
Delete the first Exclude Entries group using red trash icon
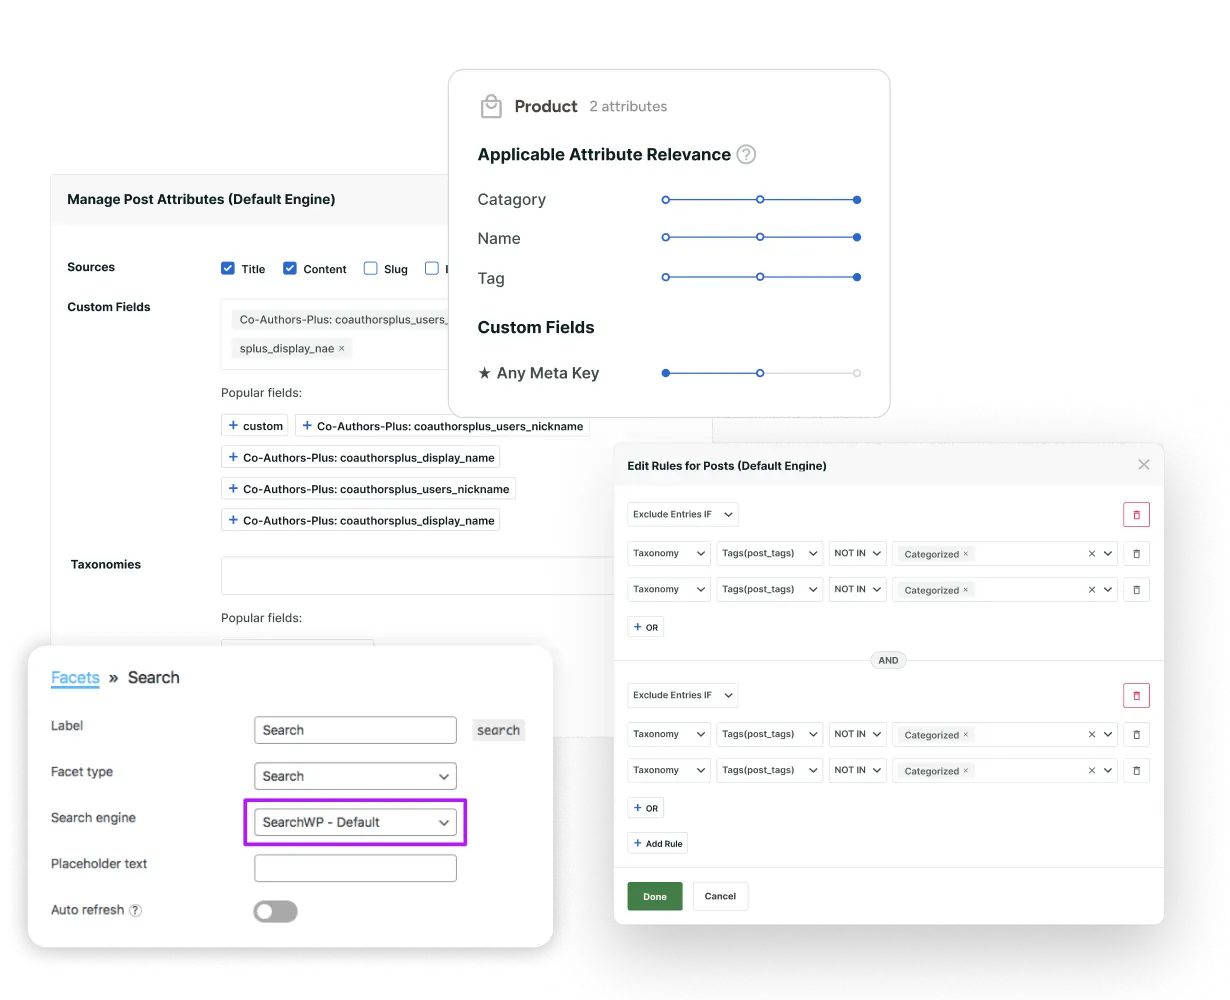click(1136, 514)
